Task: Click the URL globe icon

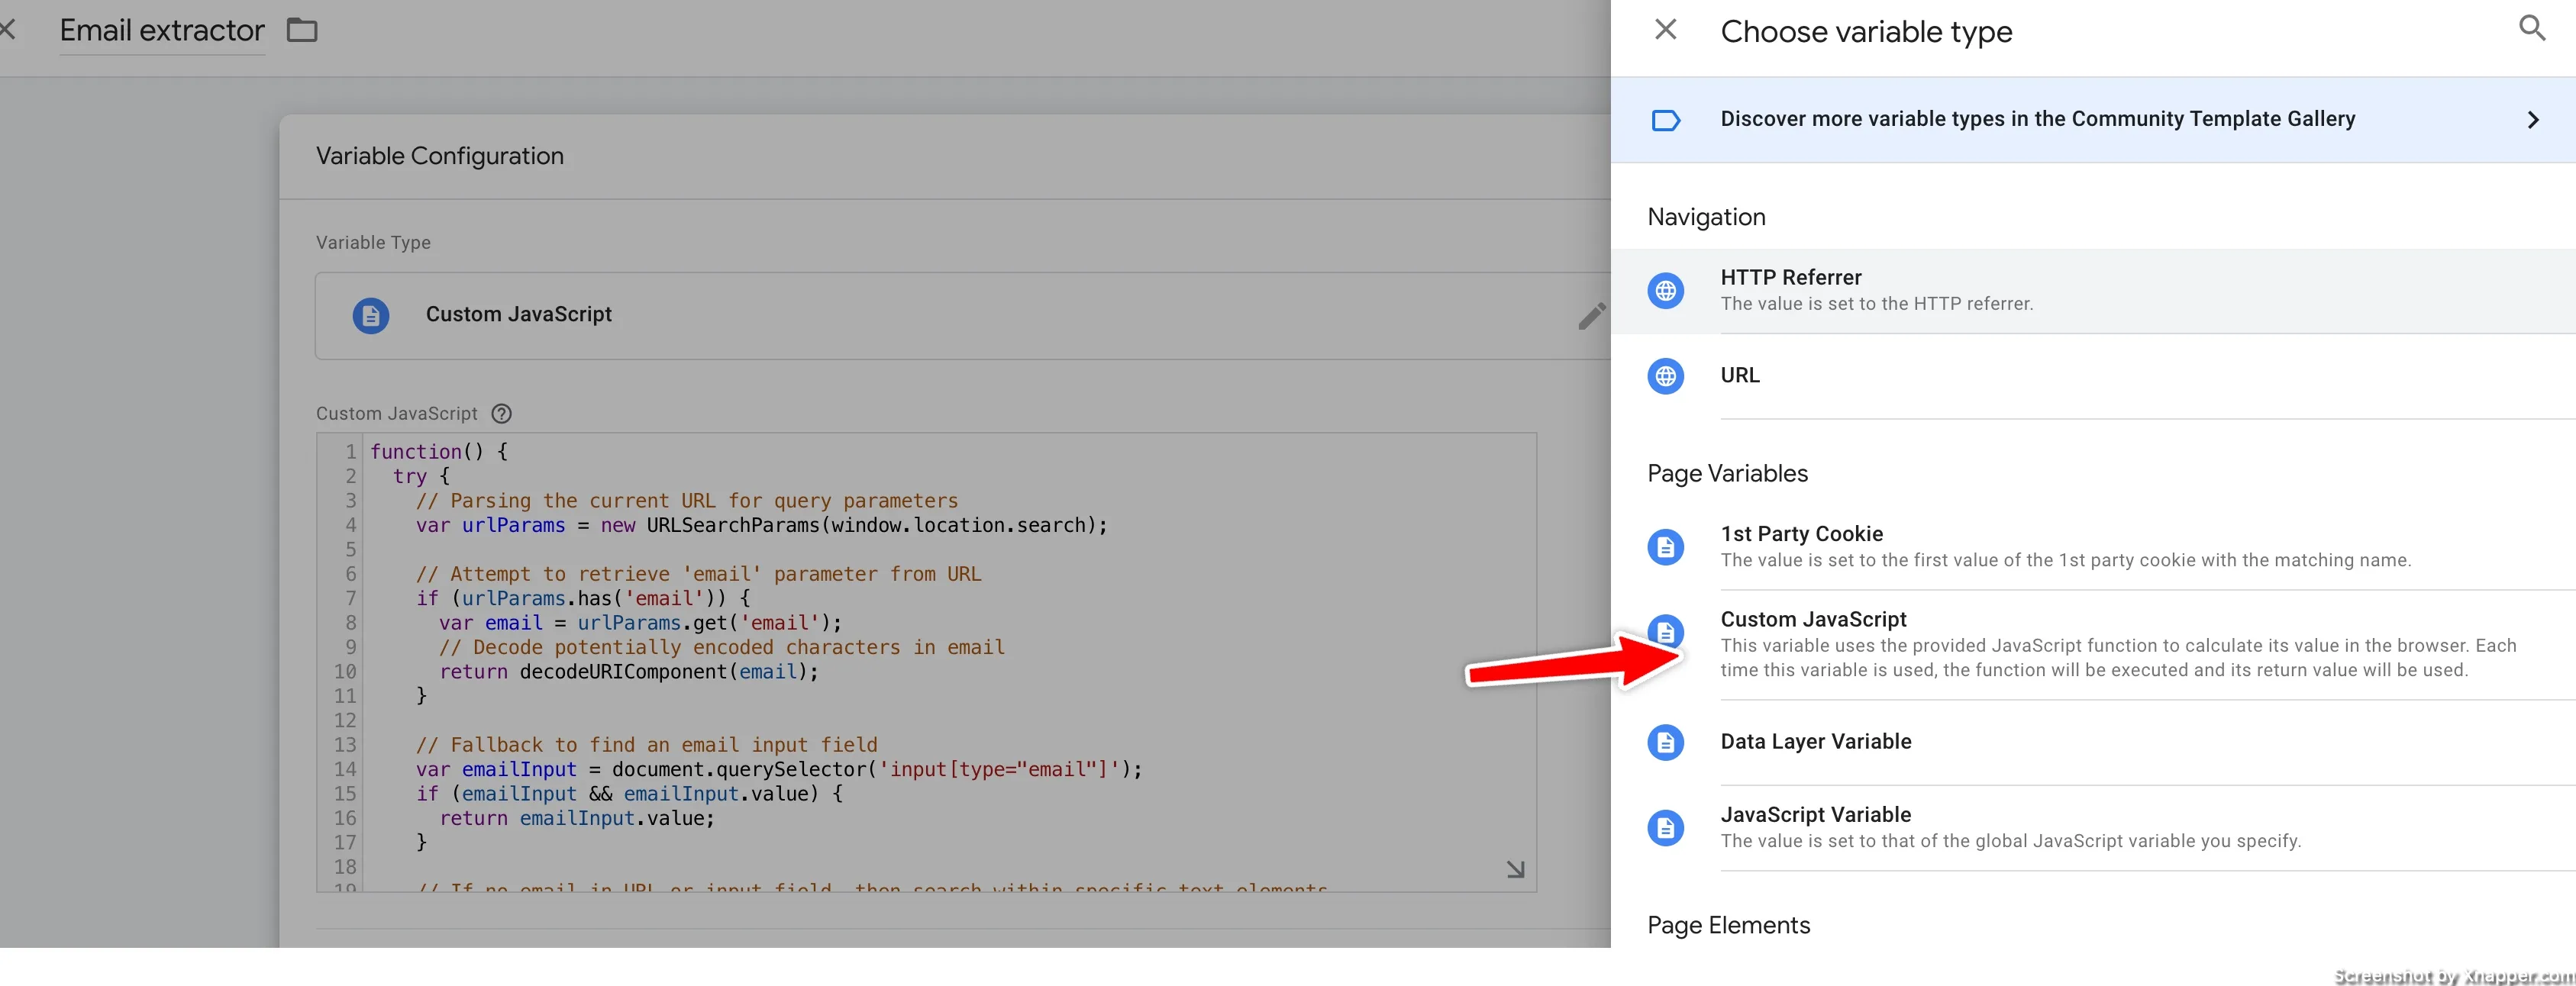Action: [x=1665, y=376]
